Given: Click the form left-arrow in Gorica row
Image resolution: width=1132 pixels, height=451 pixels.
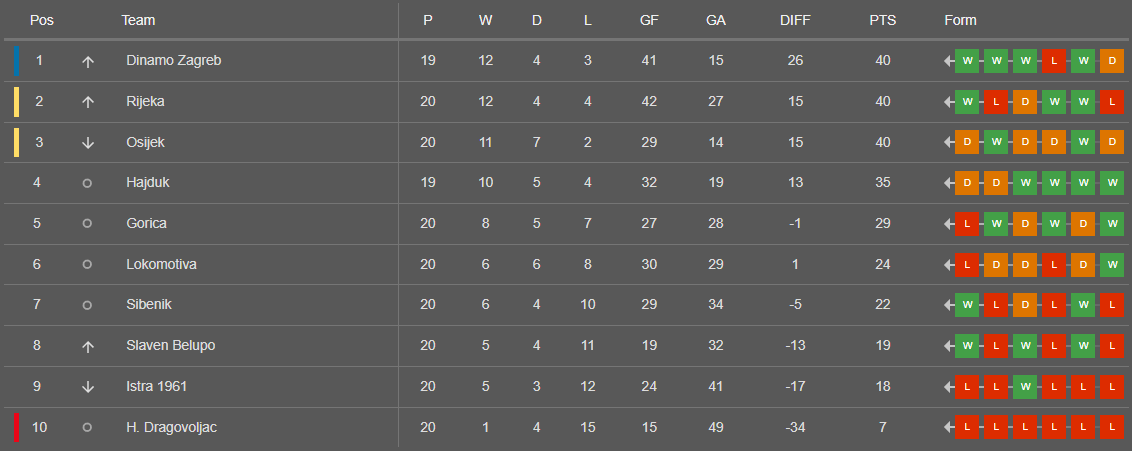Looking at the screenshot, I should [948, 224].
